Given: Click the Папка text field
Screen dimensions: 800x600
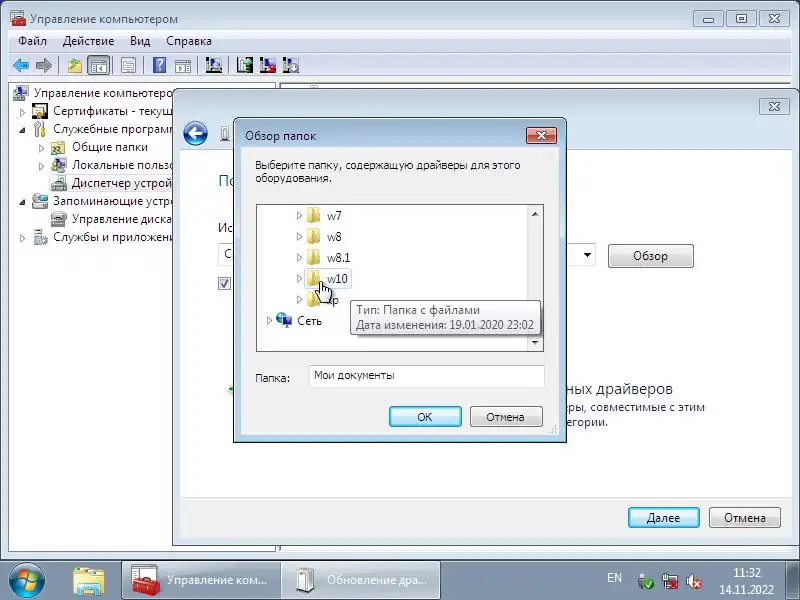Looking at the screenshot, I should [427, 376].
